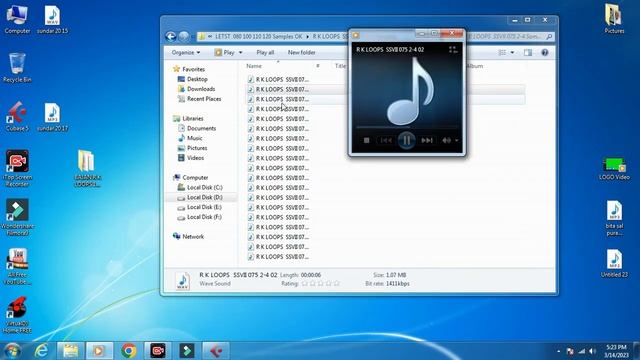Open the taskbar clock

pos(616,351)
